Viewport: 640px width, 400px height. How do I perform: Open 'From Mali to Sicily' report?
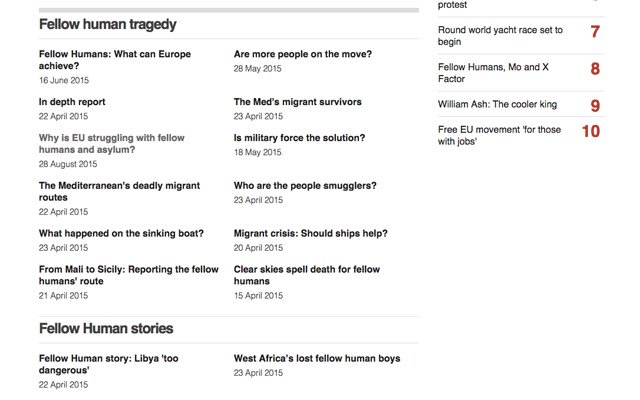coord(129,275)
